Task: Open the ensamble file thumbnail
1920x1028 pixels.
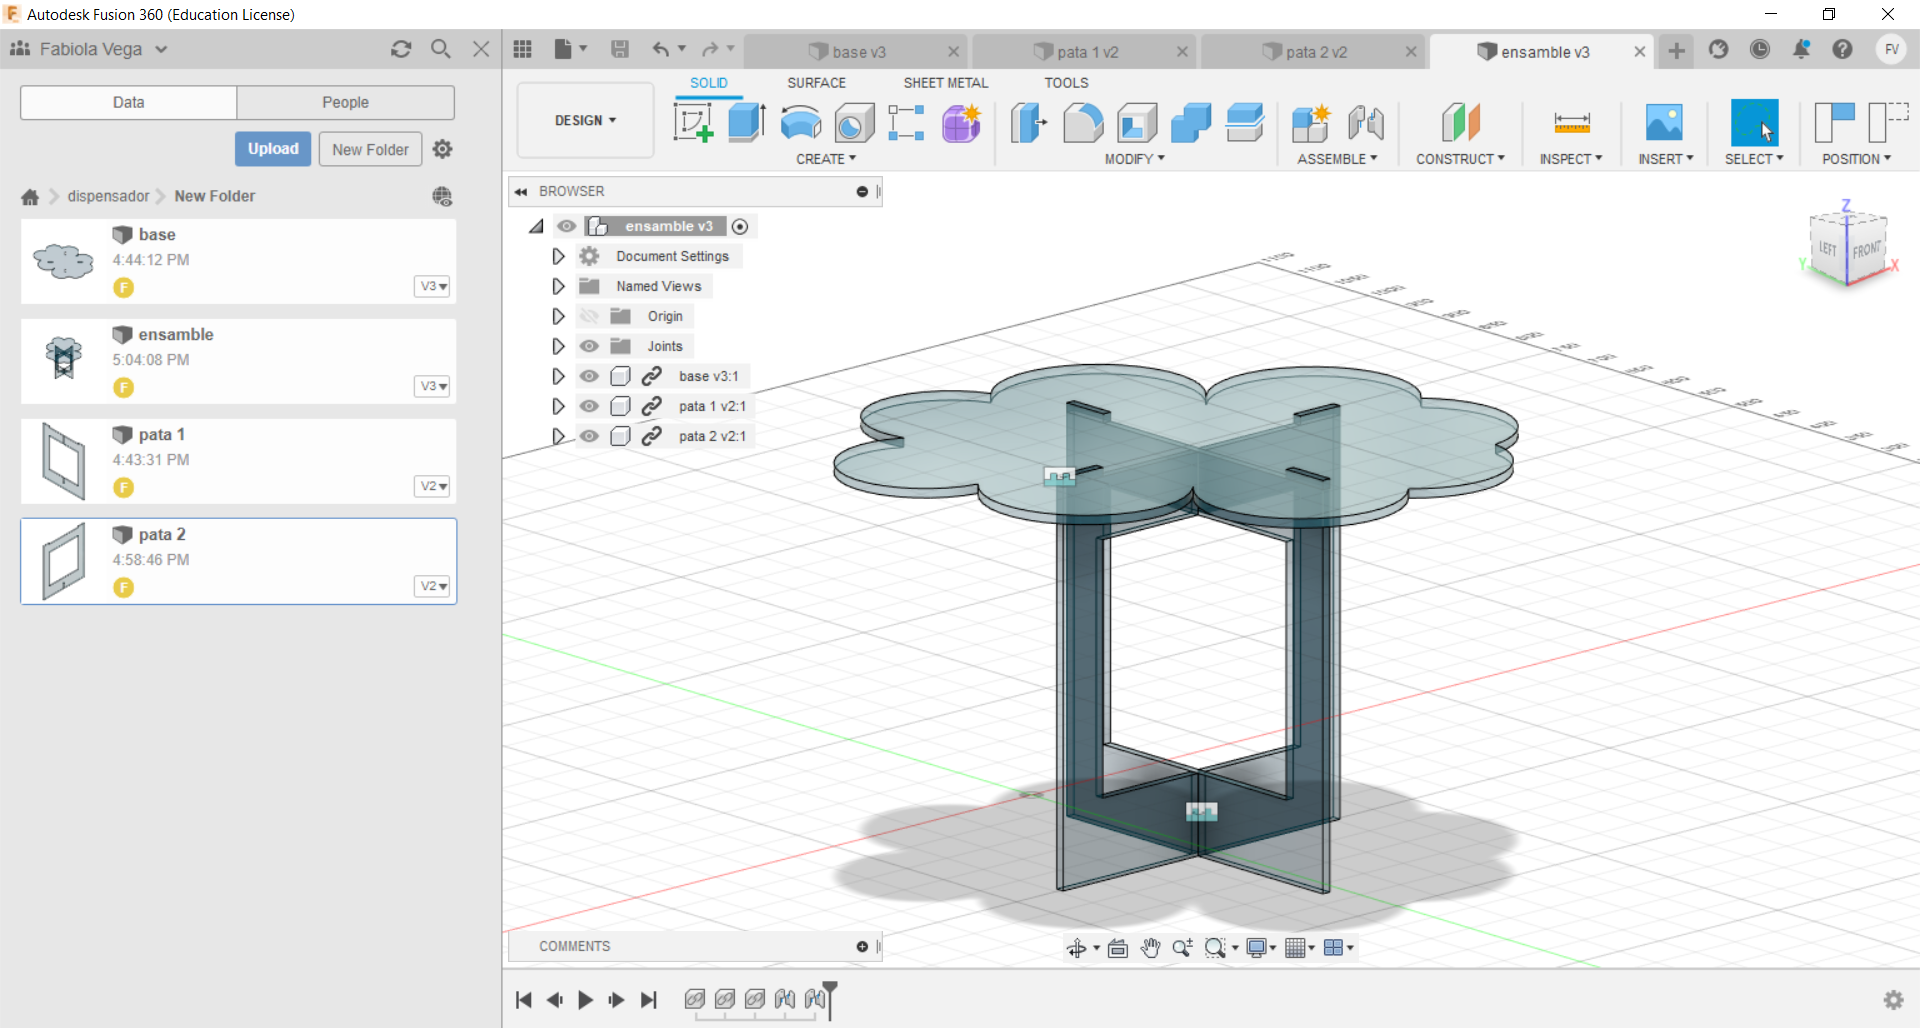Action: [x=64, y=360]
